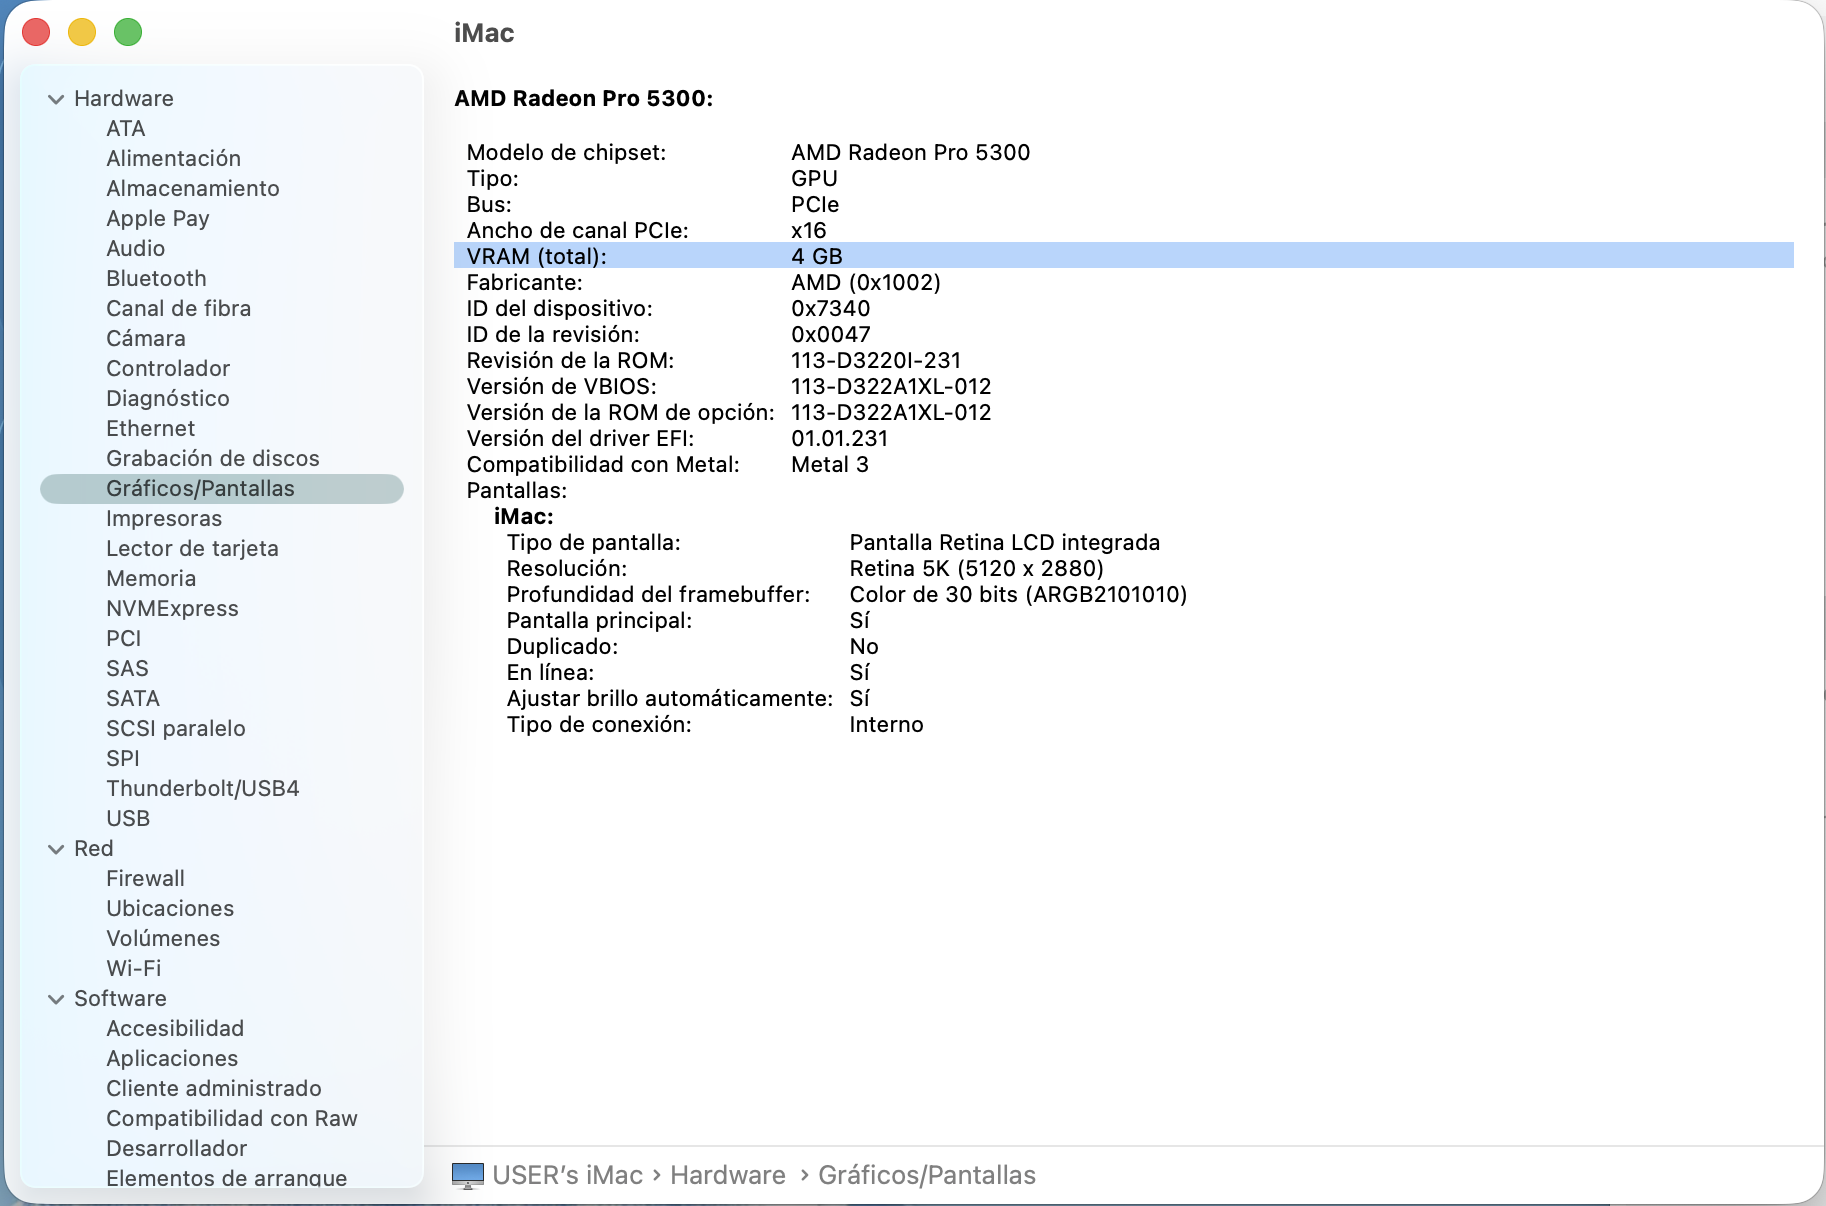
Task: Click Gráficos/Pantallas in path bar
Action: coord(927,1175)
